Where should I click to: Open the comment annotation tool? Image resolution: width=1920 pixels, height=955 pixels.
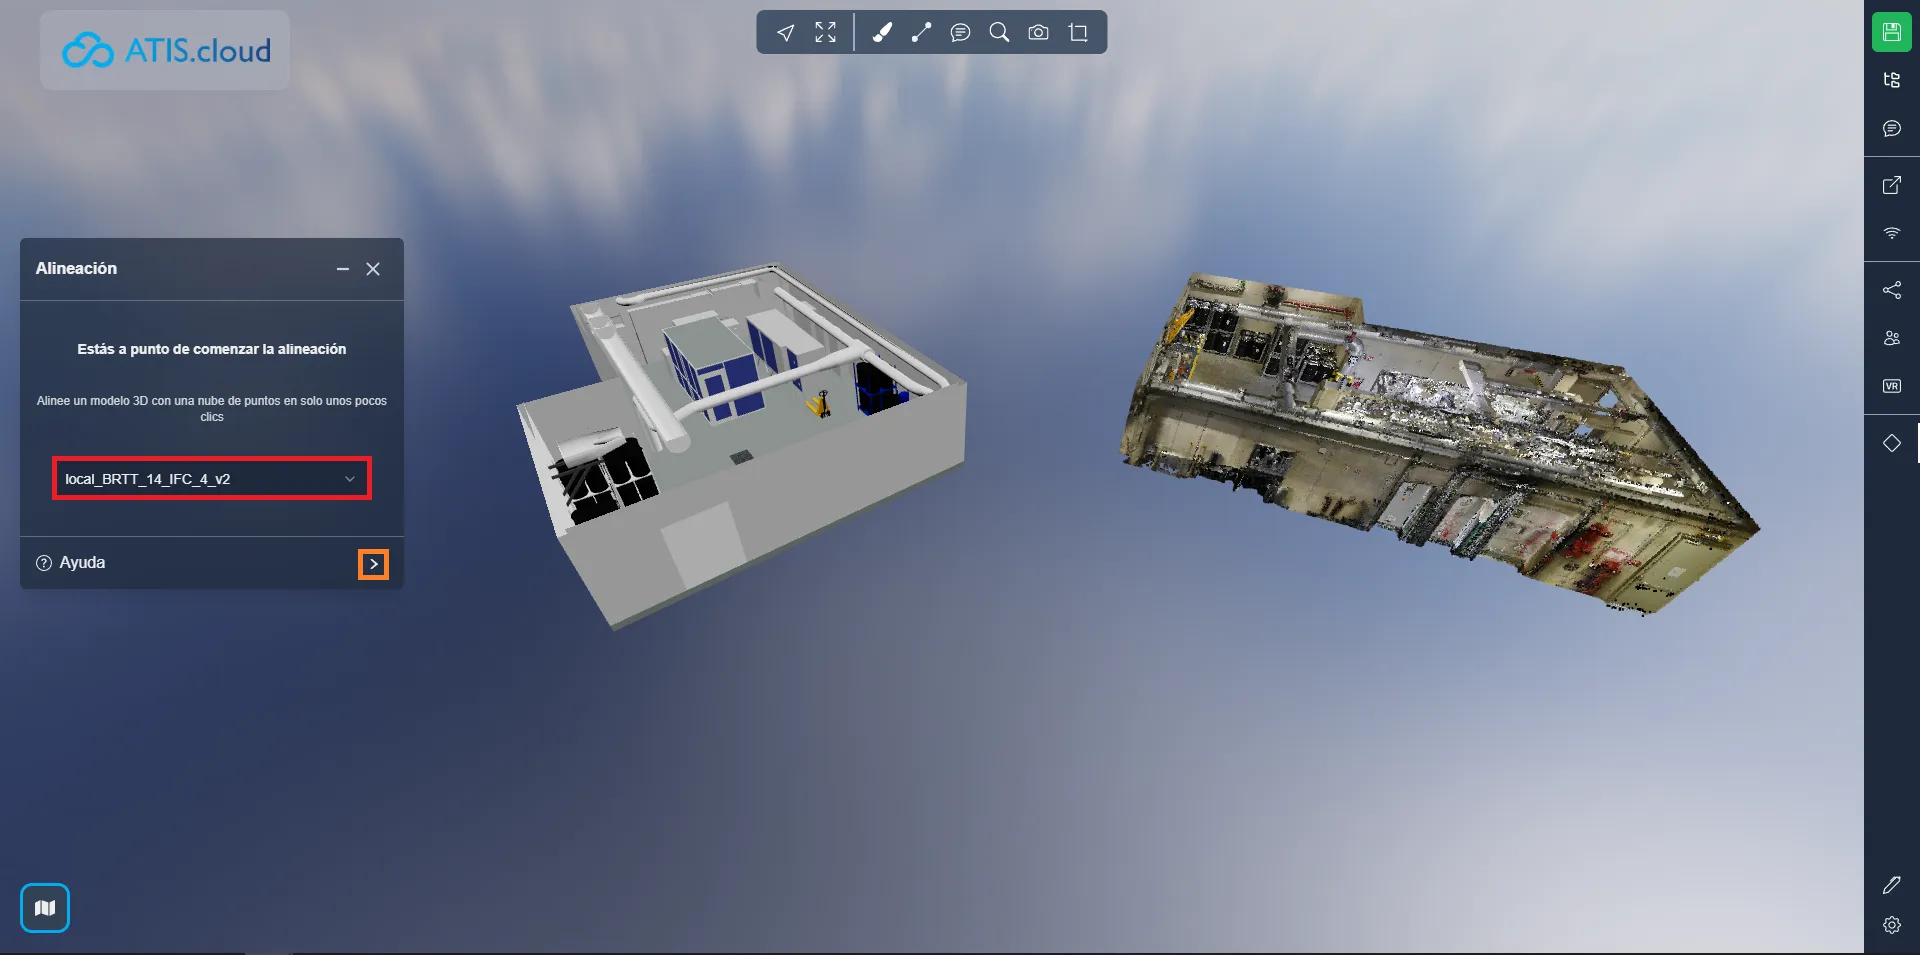tap(960, 33)
